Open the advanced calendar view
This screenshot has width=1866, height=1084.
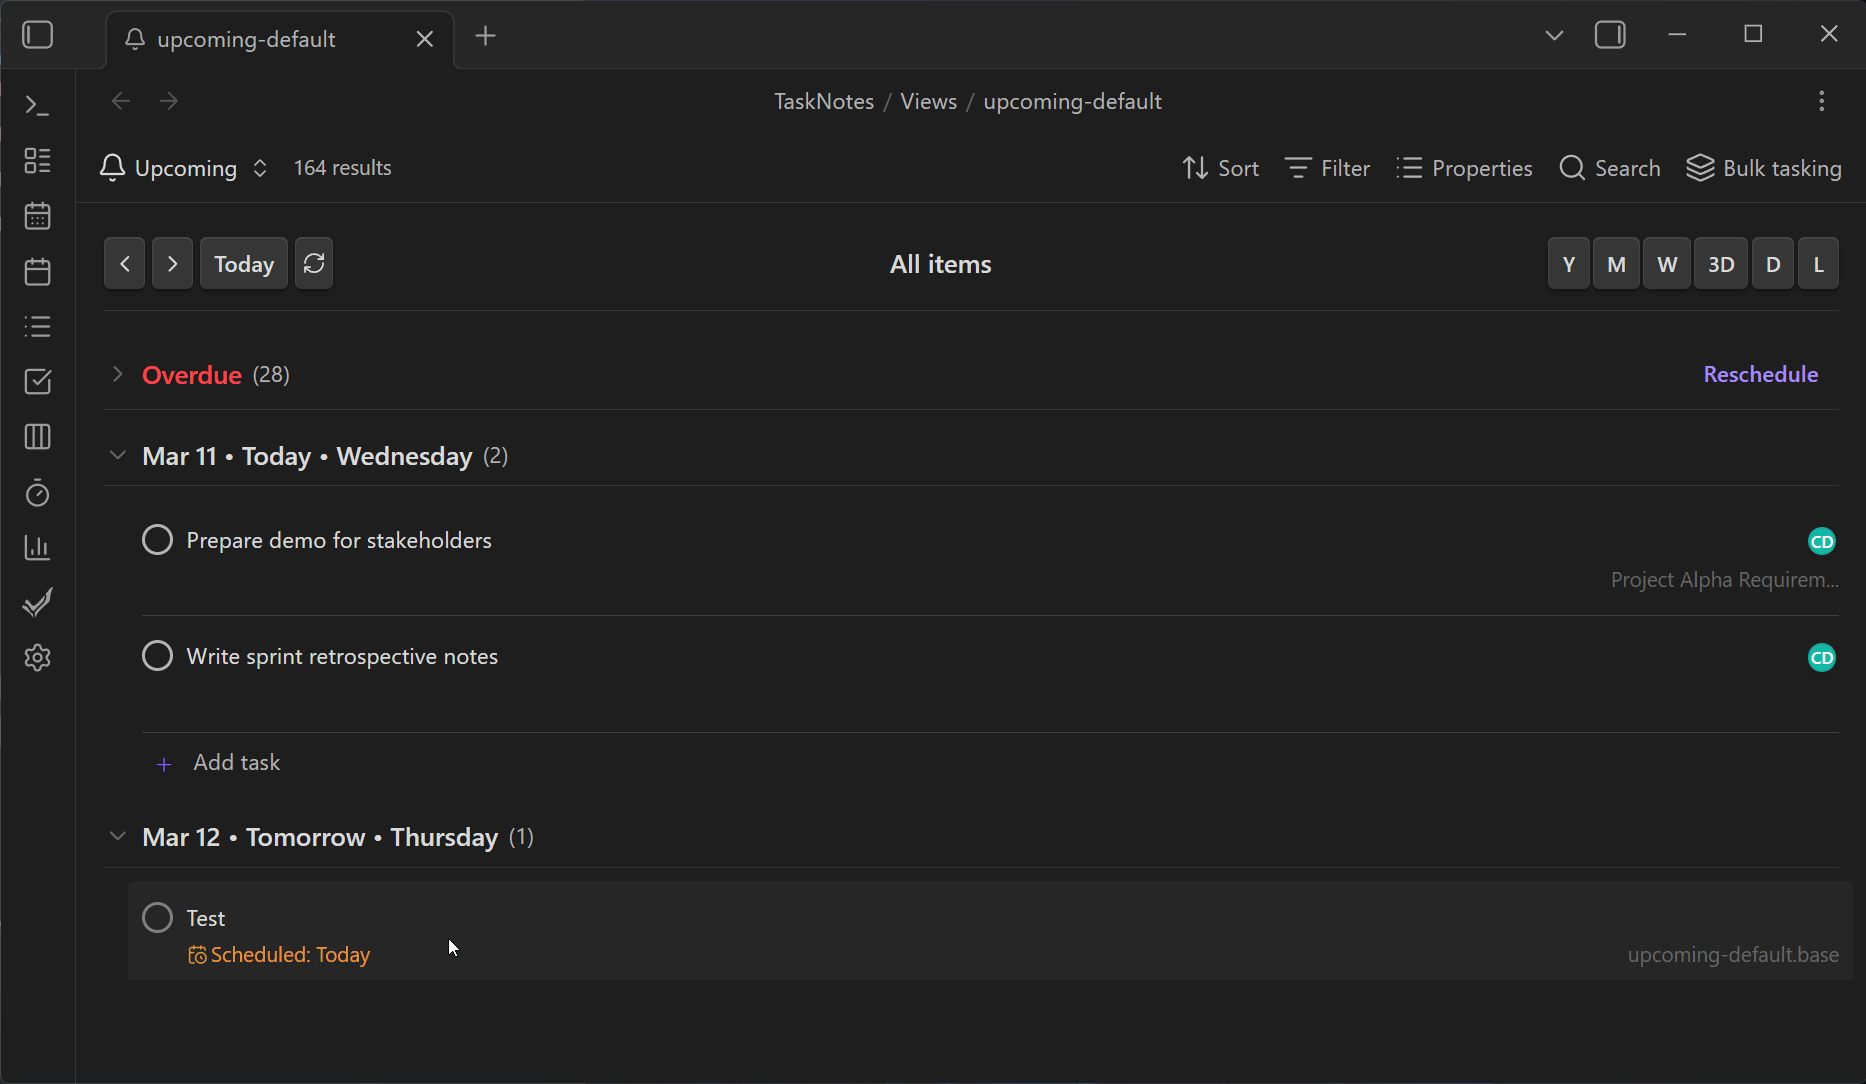point(37,271)
